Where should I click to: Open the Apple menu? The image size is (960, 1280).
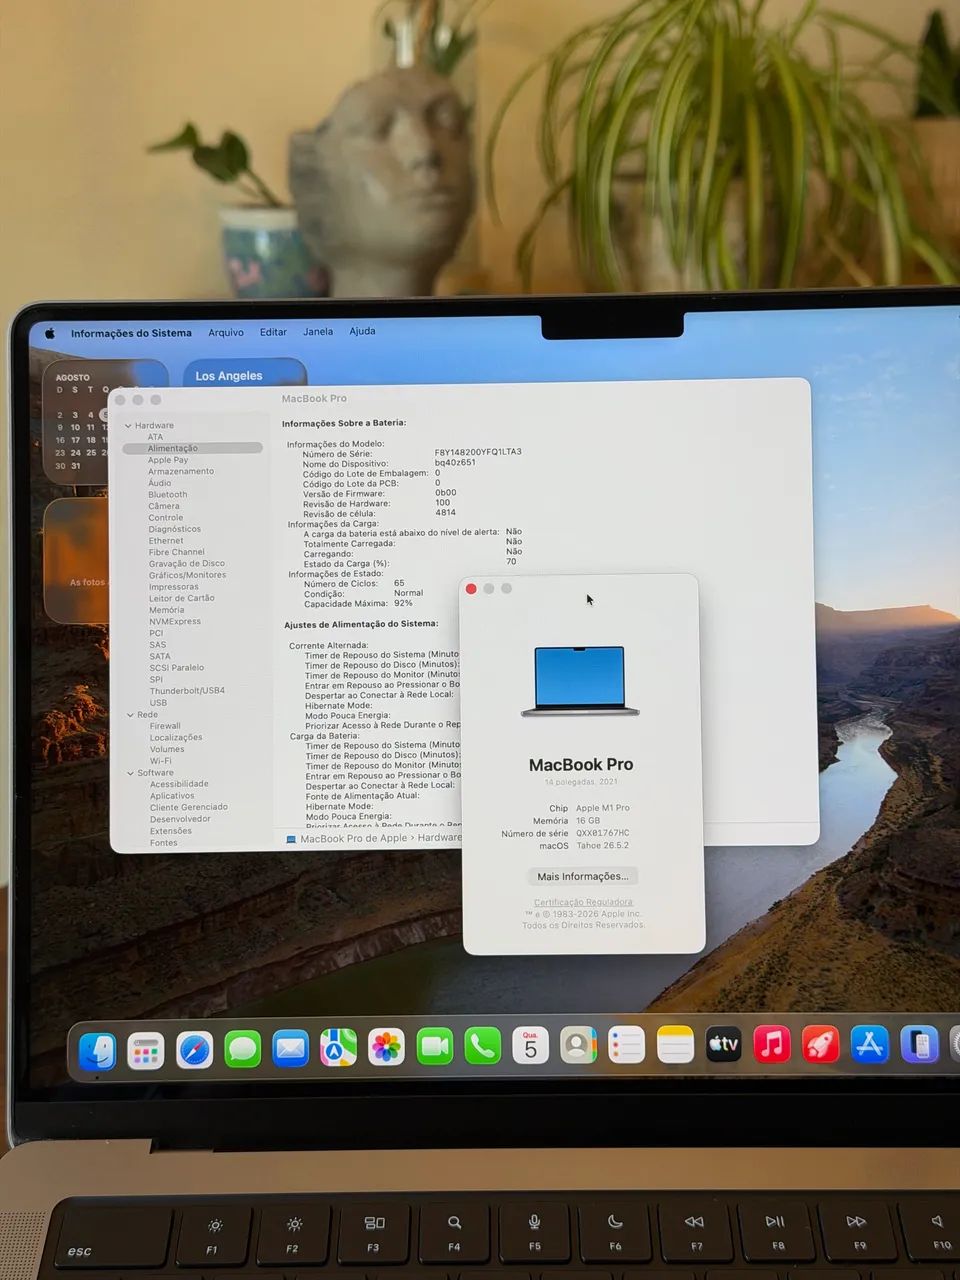[49, 334]
